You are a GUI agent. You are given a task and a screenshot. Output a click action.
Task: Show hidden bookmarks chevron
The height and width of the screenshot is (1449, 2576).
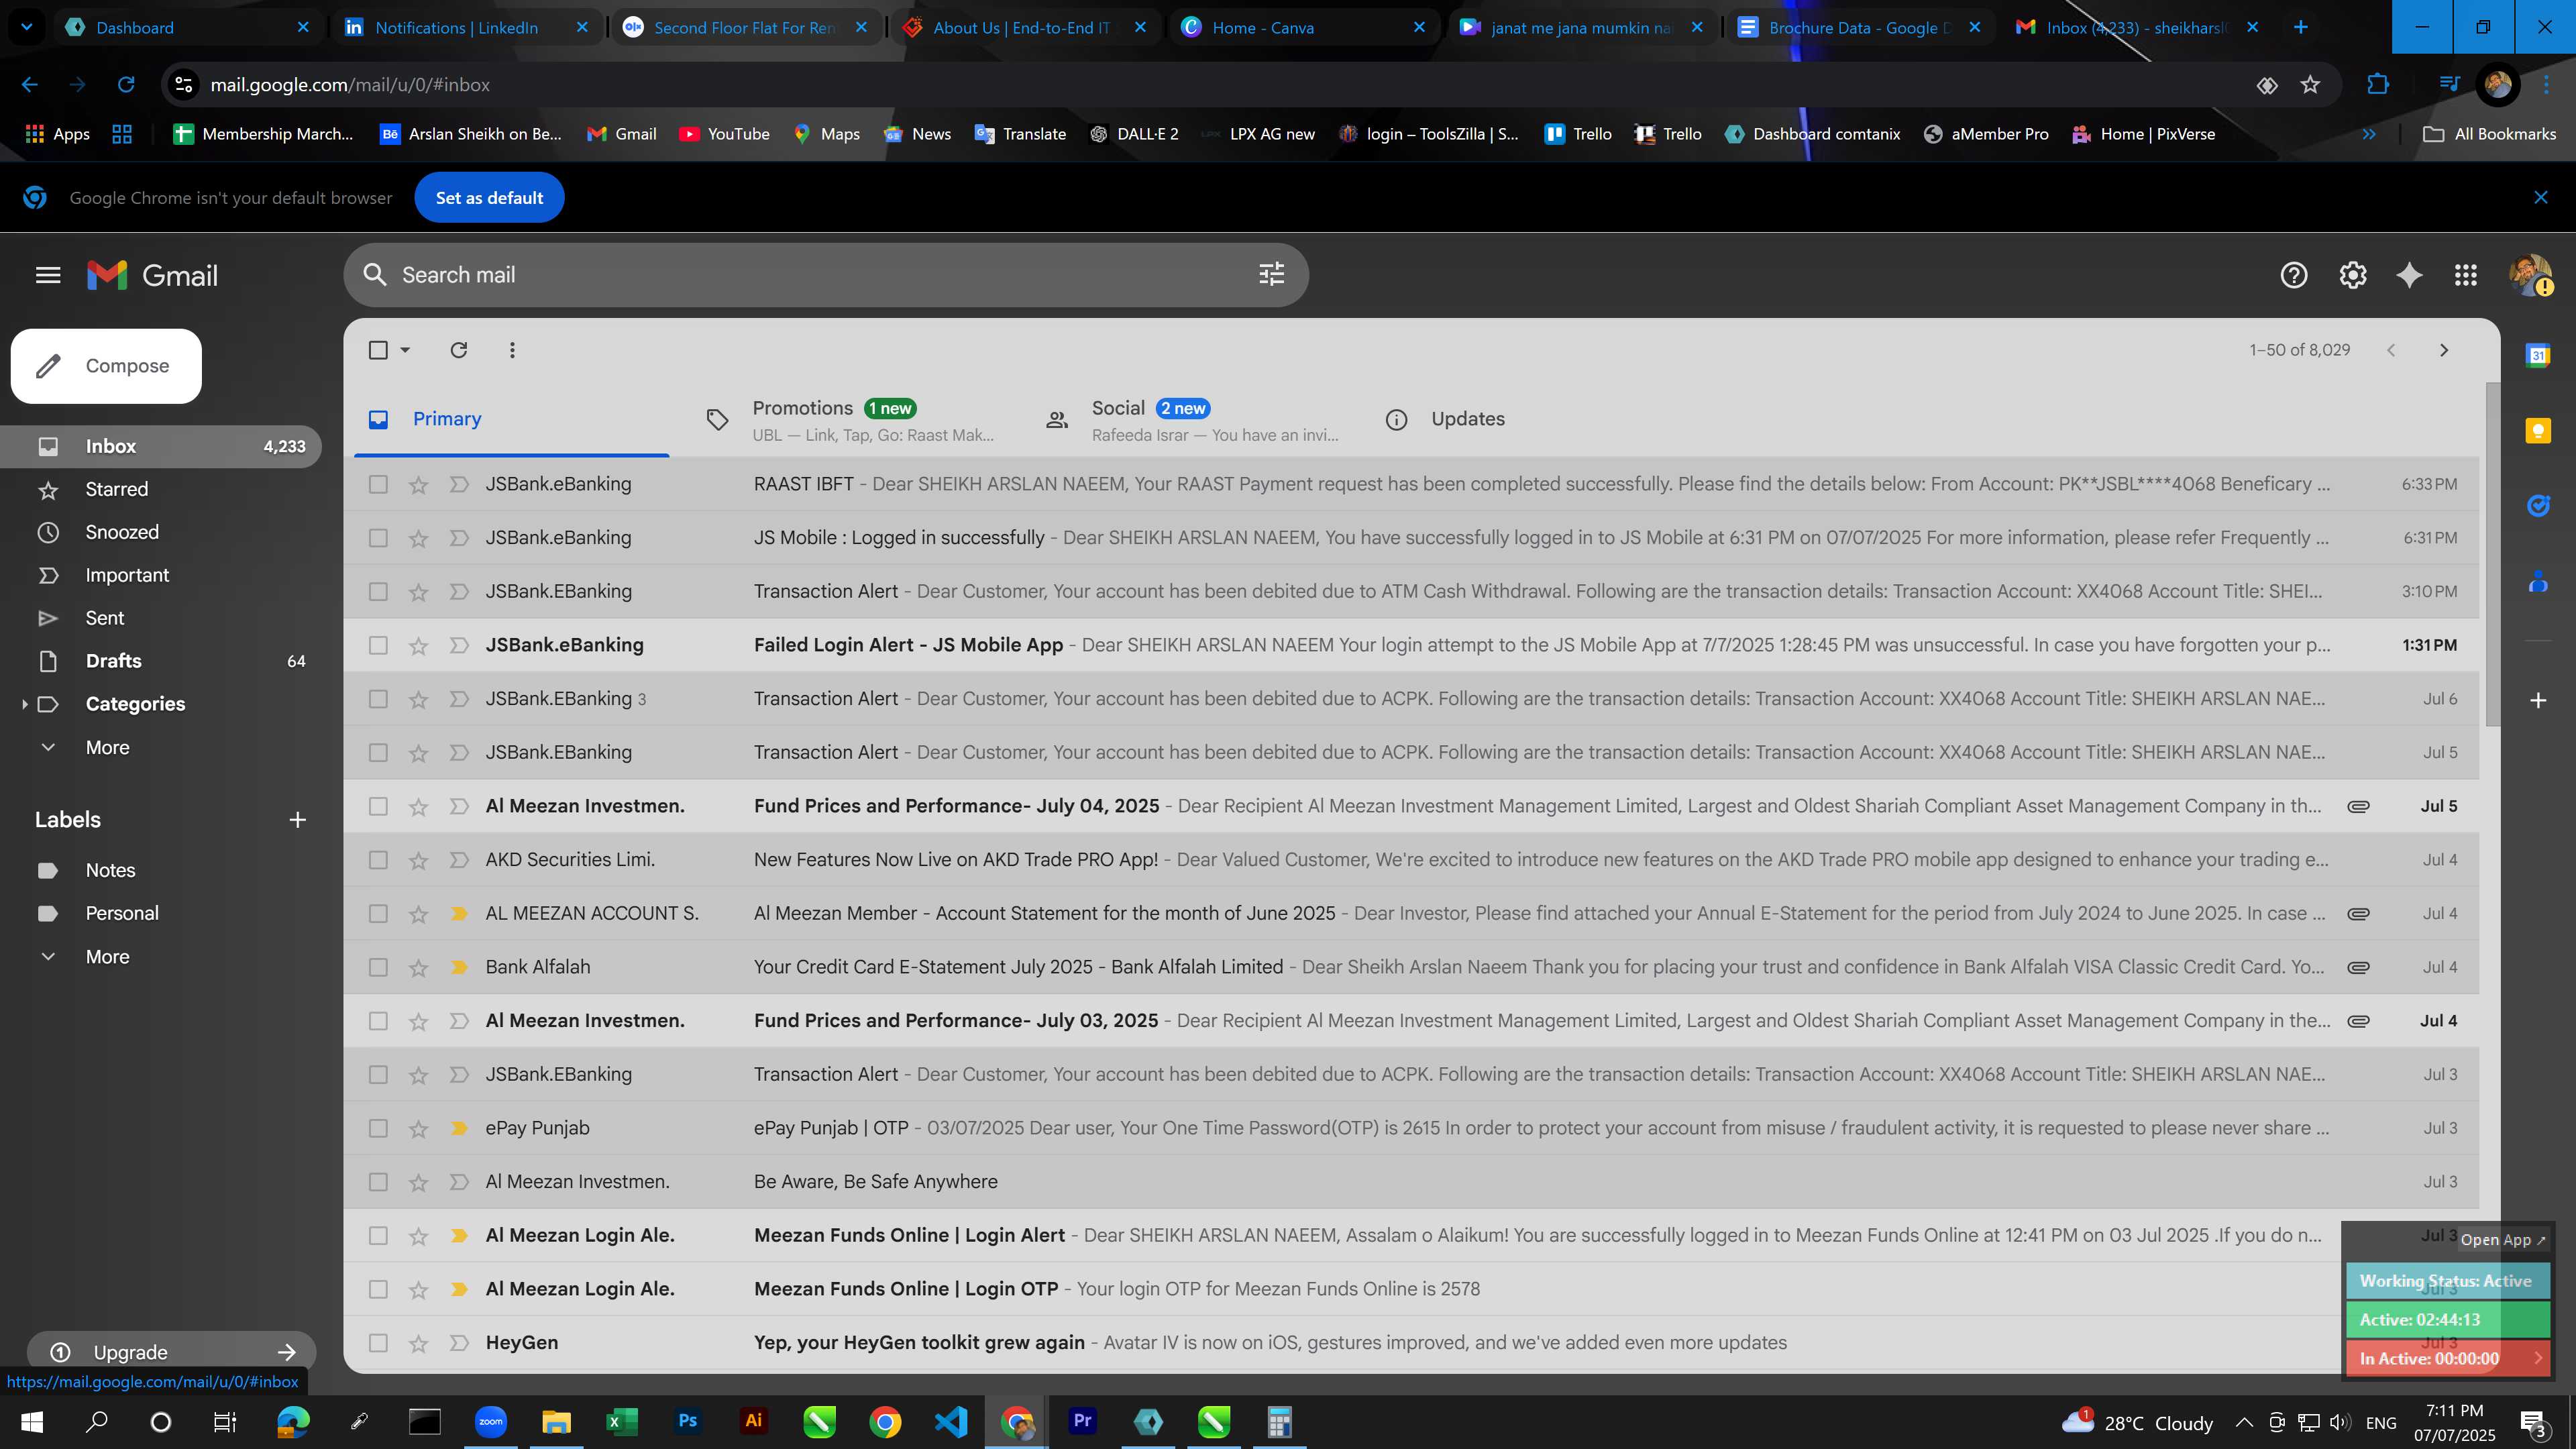tap(2369, 134)
